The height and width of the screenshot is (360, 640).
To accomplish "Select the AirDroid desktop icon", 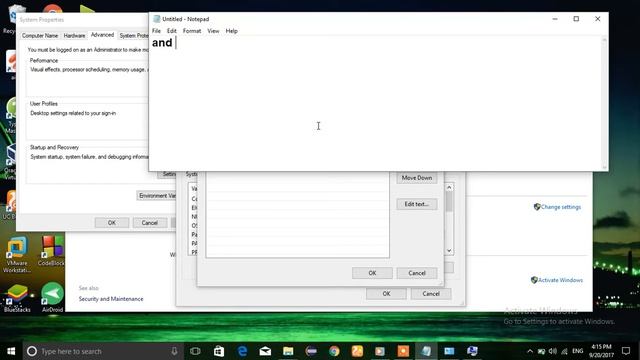I will pyautogui.click(x=52, y=298).
